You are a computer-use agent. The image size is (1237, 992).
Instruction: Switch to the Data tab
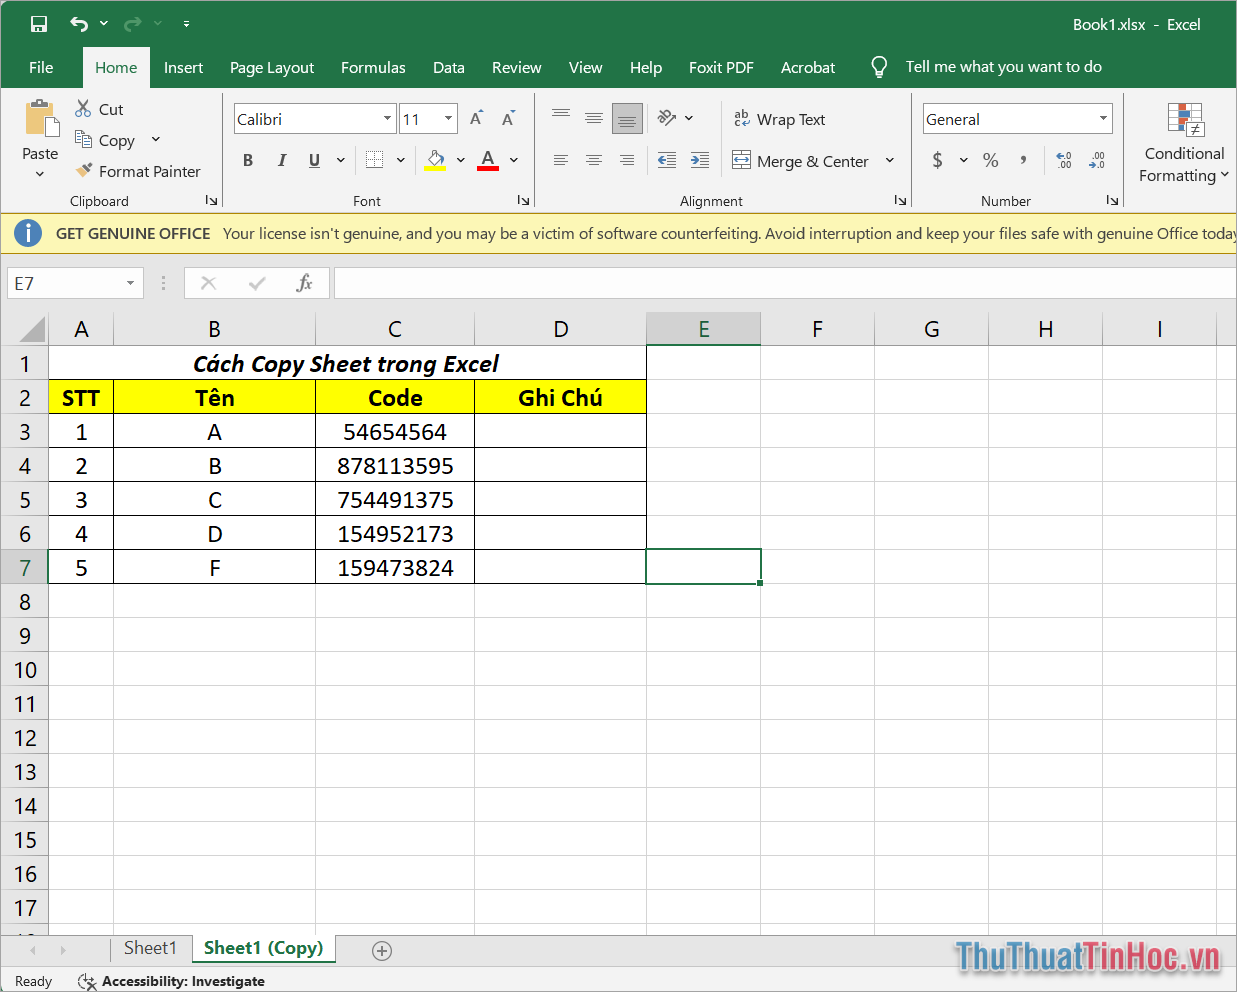[x=449, y=67]
